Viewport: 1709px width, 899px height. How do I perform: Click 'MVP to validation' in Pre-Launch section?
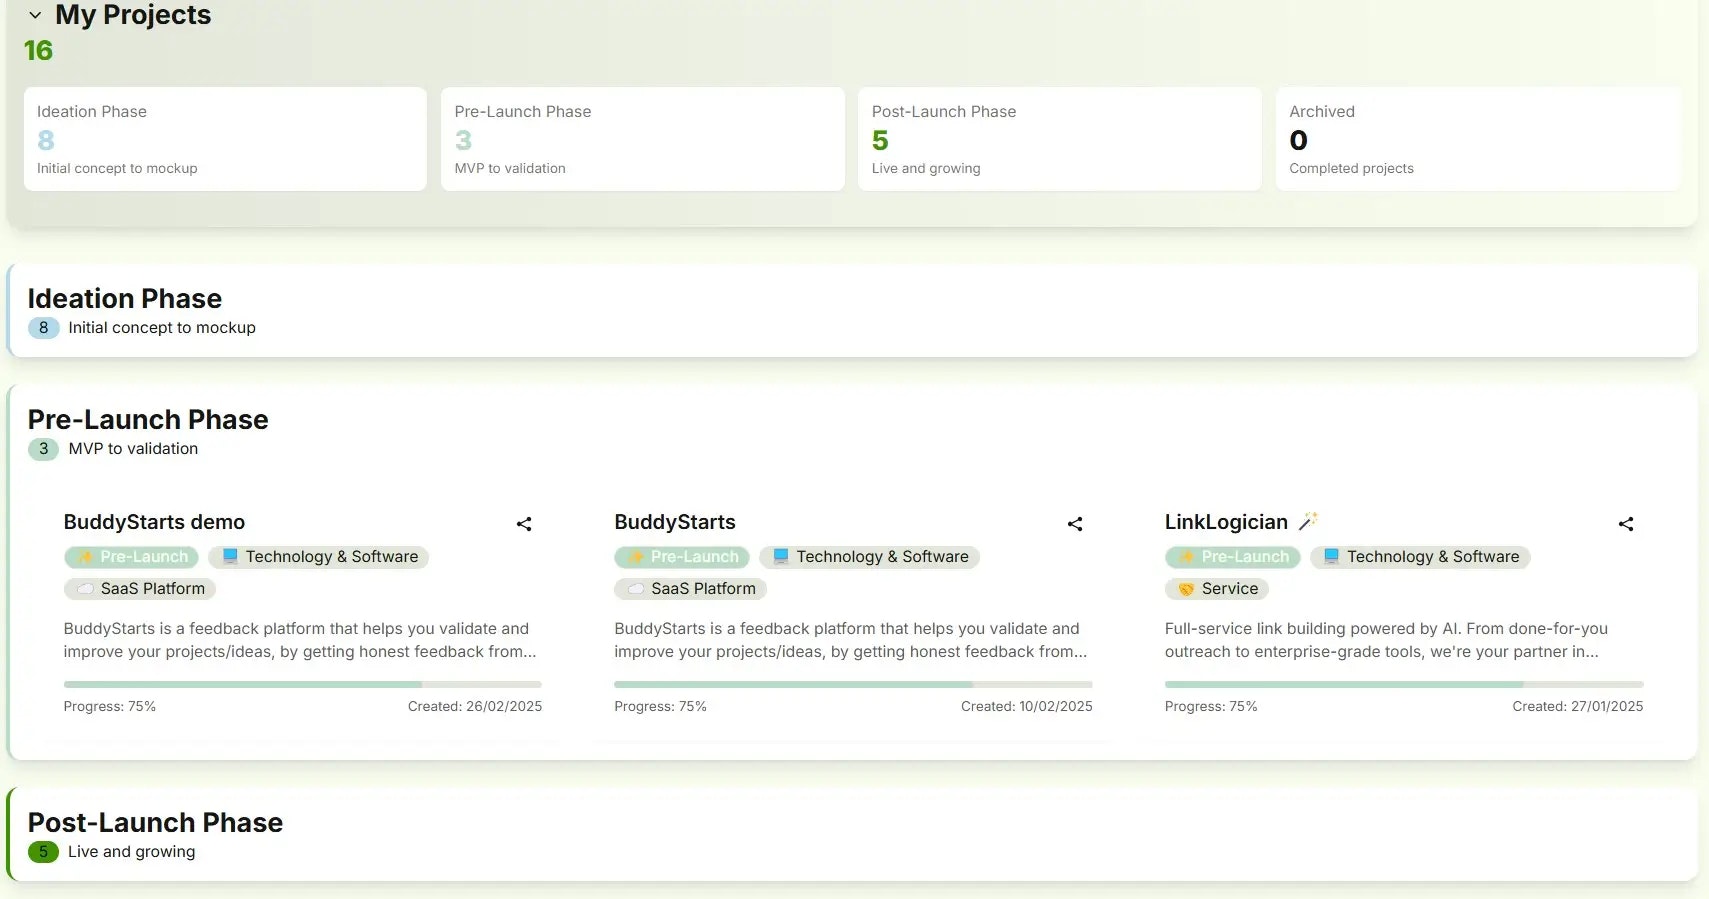(x=133, y=449)
